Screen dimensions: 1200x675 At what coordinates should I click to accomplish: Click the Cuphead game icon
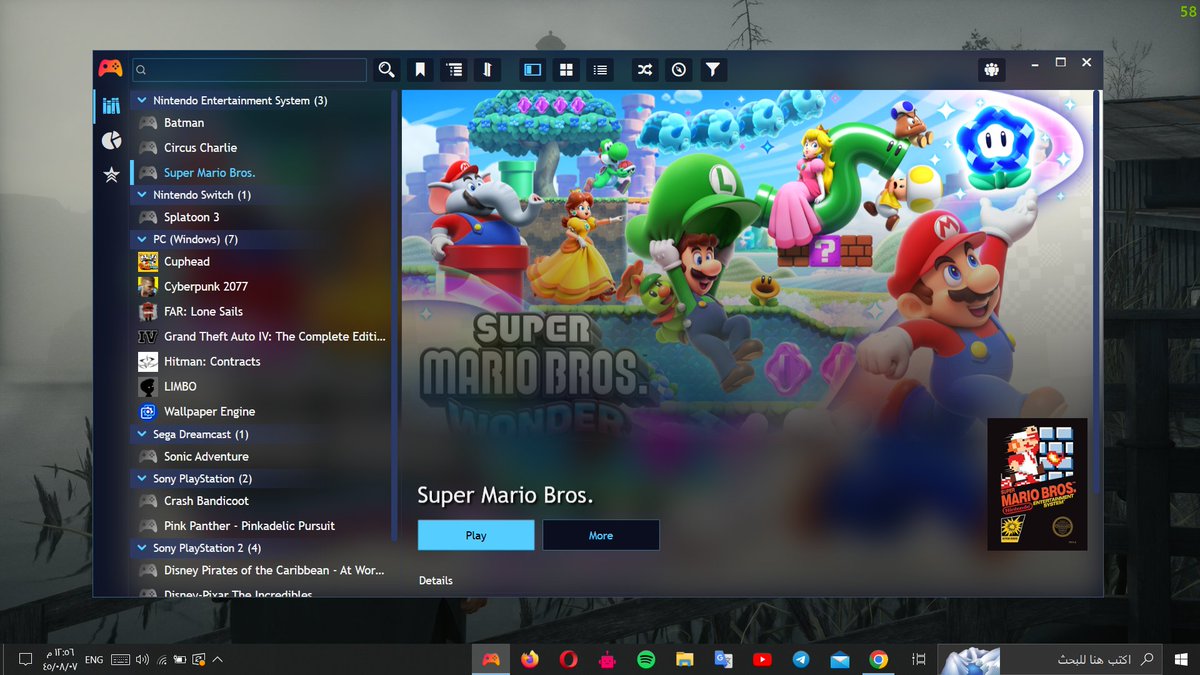tap(148, 262)
